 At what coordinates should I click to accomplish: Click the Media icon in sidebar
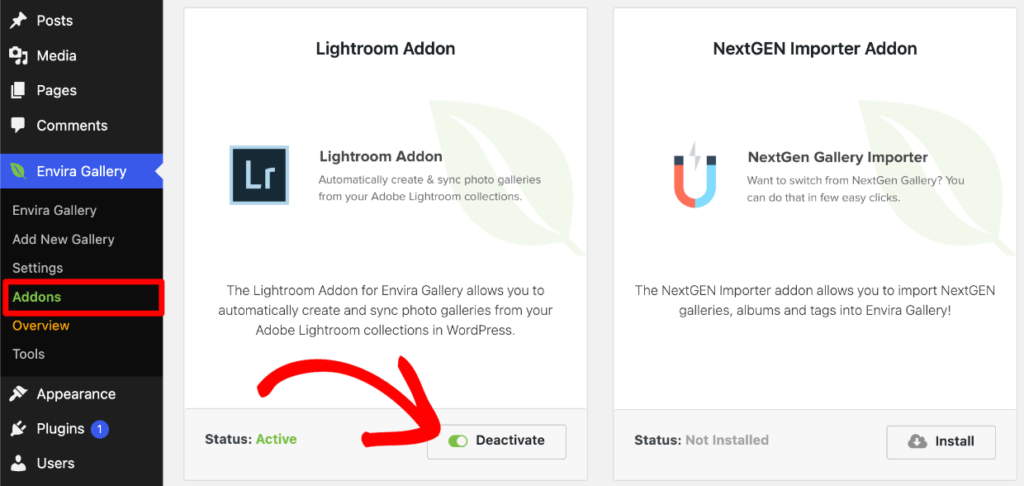18,56
